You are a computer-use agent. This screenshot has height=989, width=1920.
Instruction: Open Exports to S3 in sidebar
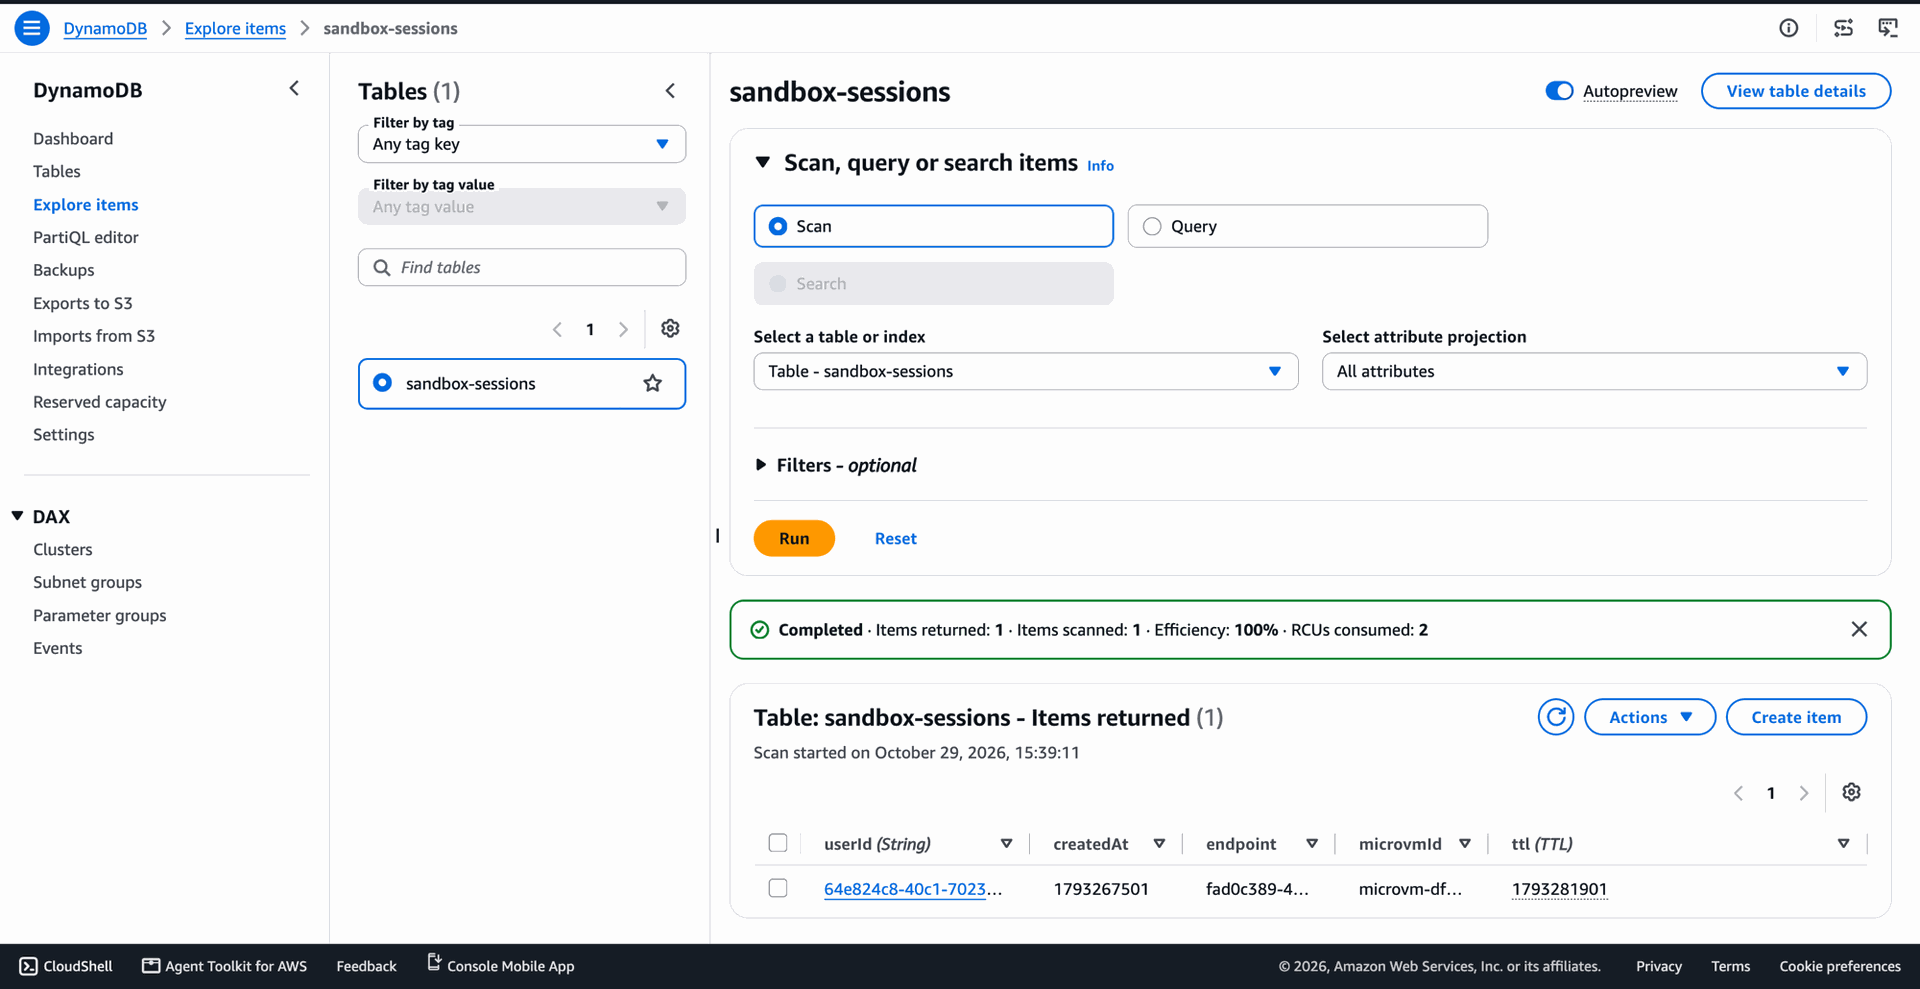[x=83, y=303]
